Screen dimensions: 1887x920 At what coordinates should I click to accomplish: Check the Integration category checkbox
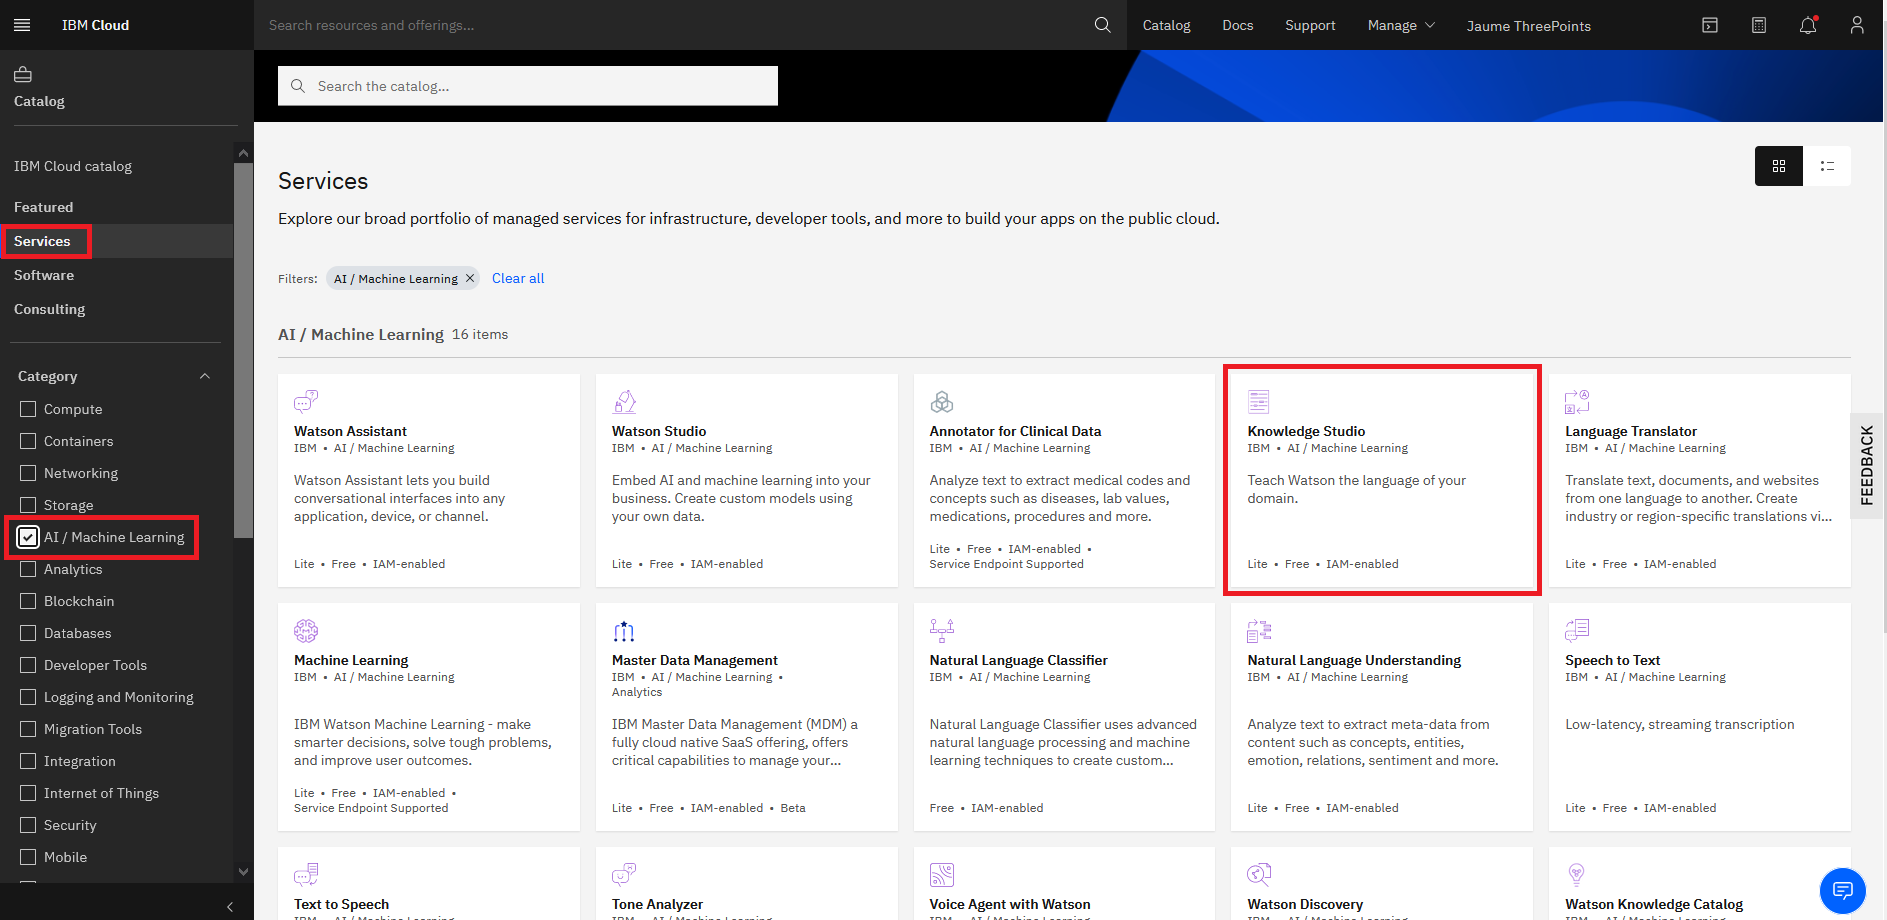(28, 761)
